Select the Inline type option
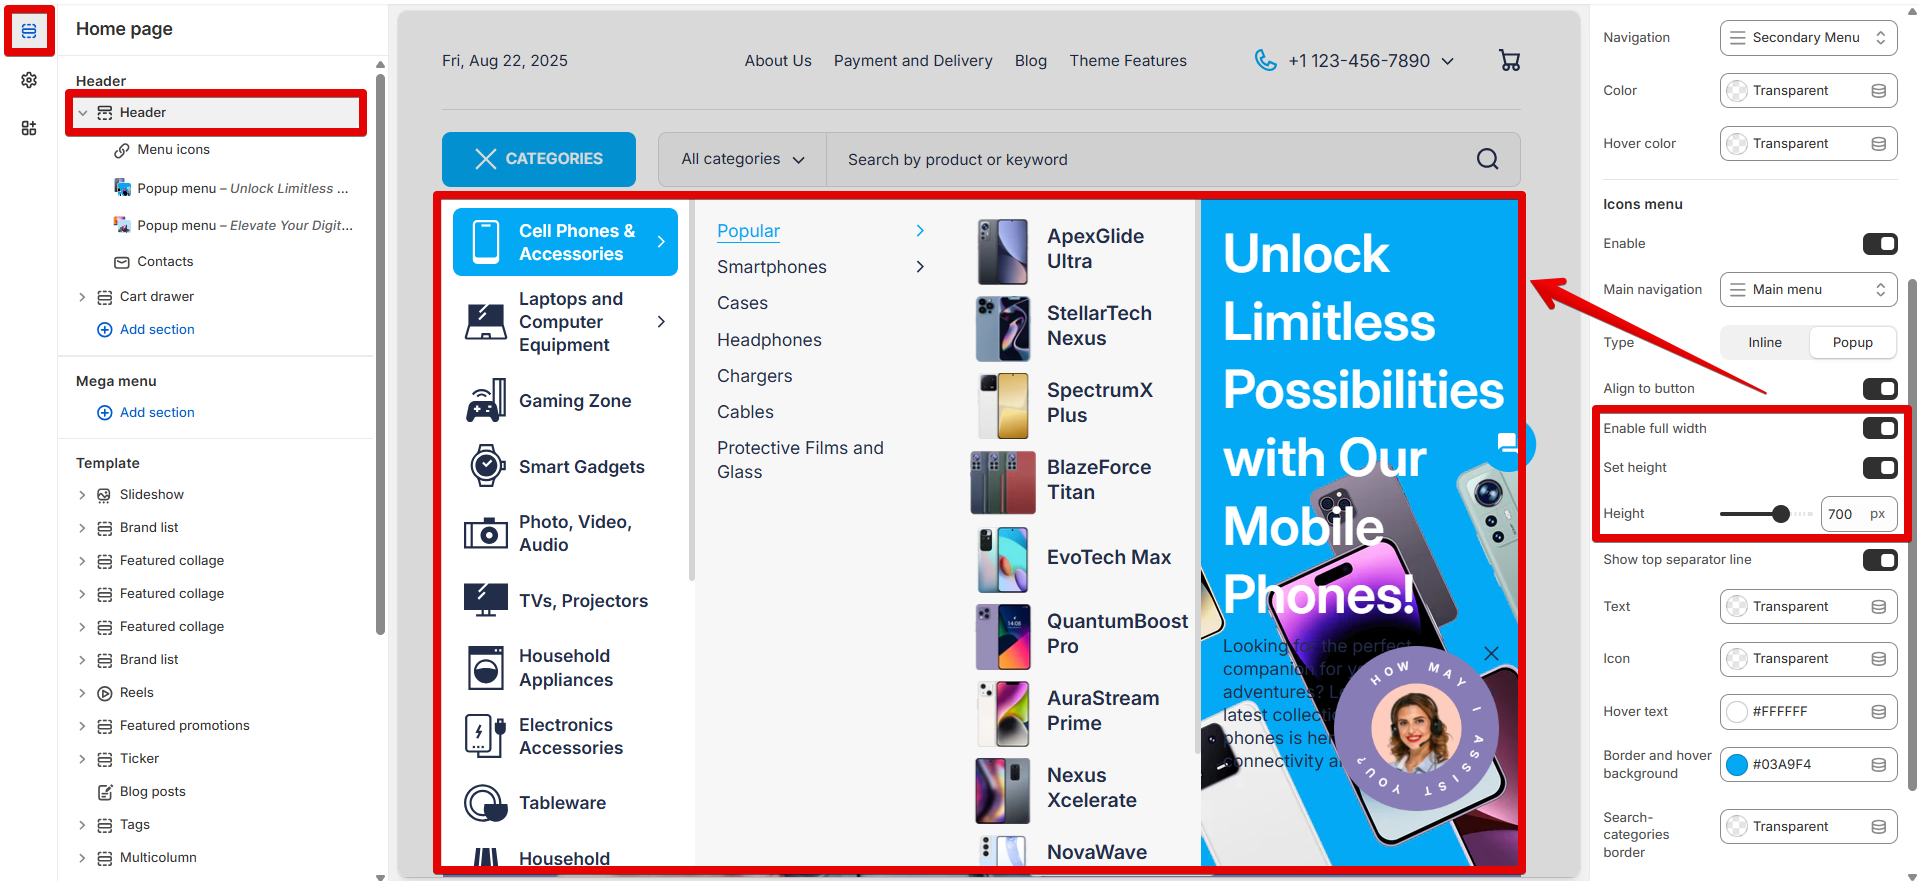The image size is (1919, 881). click(1764, 342)
